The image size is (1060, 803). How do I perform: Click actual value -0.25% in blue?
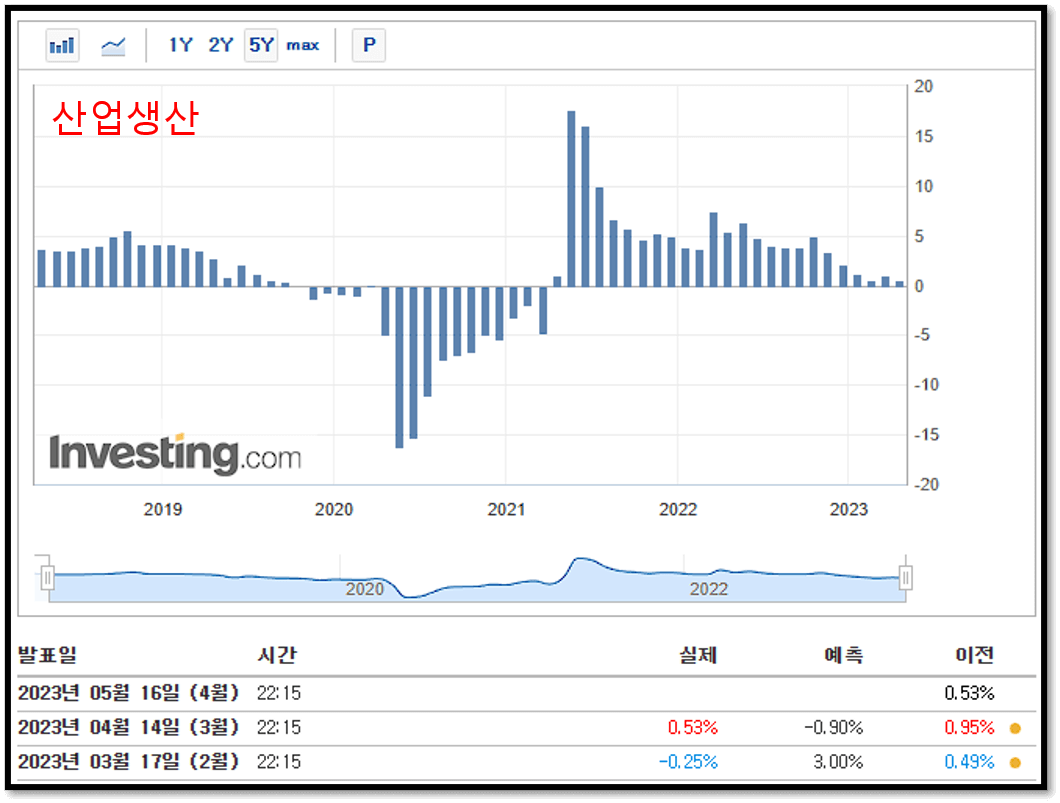688,762
